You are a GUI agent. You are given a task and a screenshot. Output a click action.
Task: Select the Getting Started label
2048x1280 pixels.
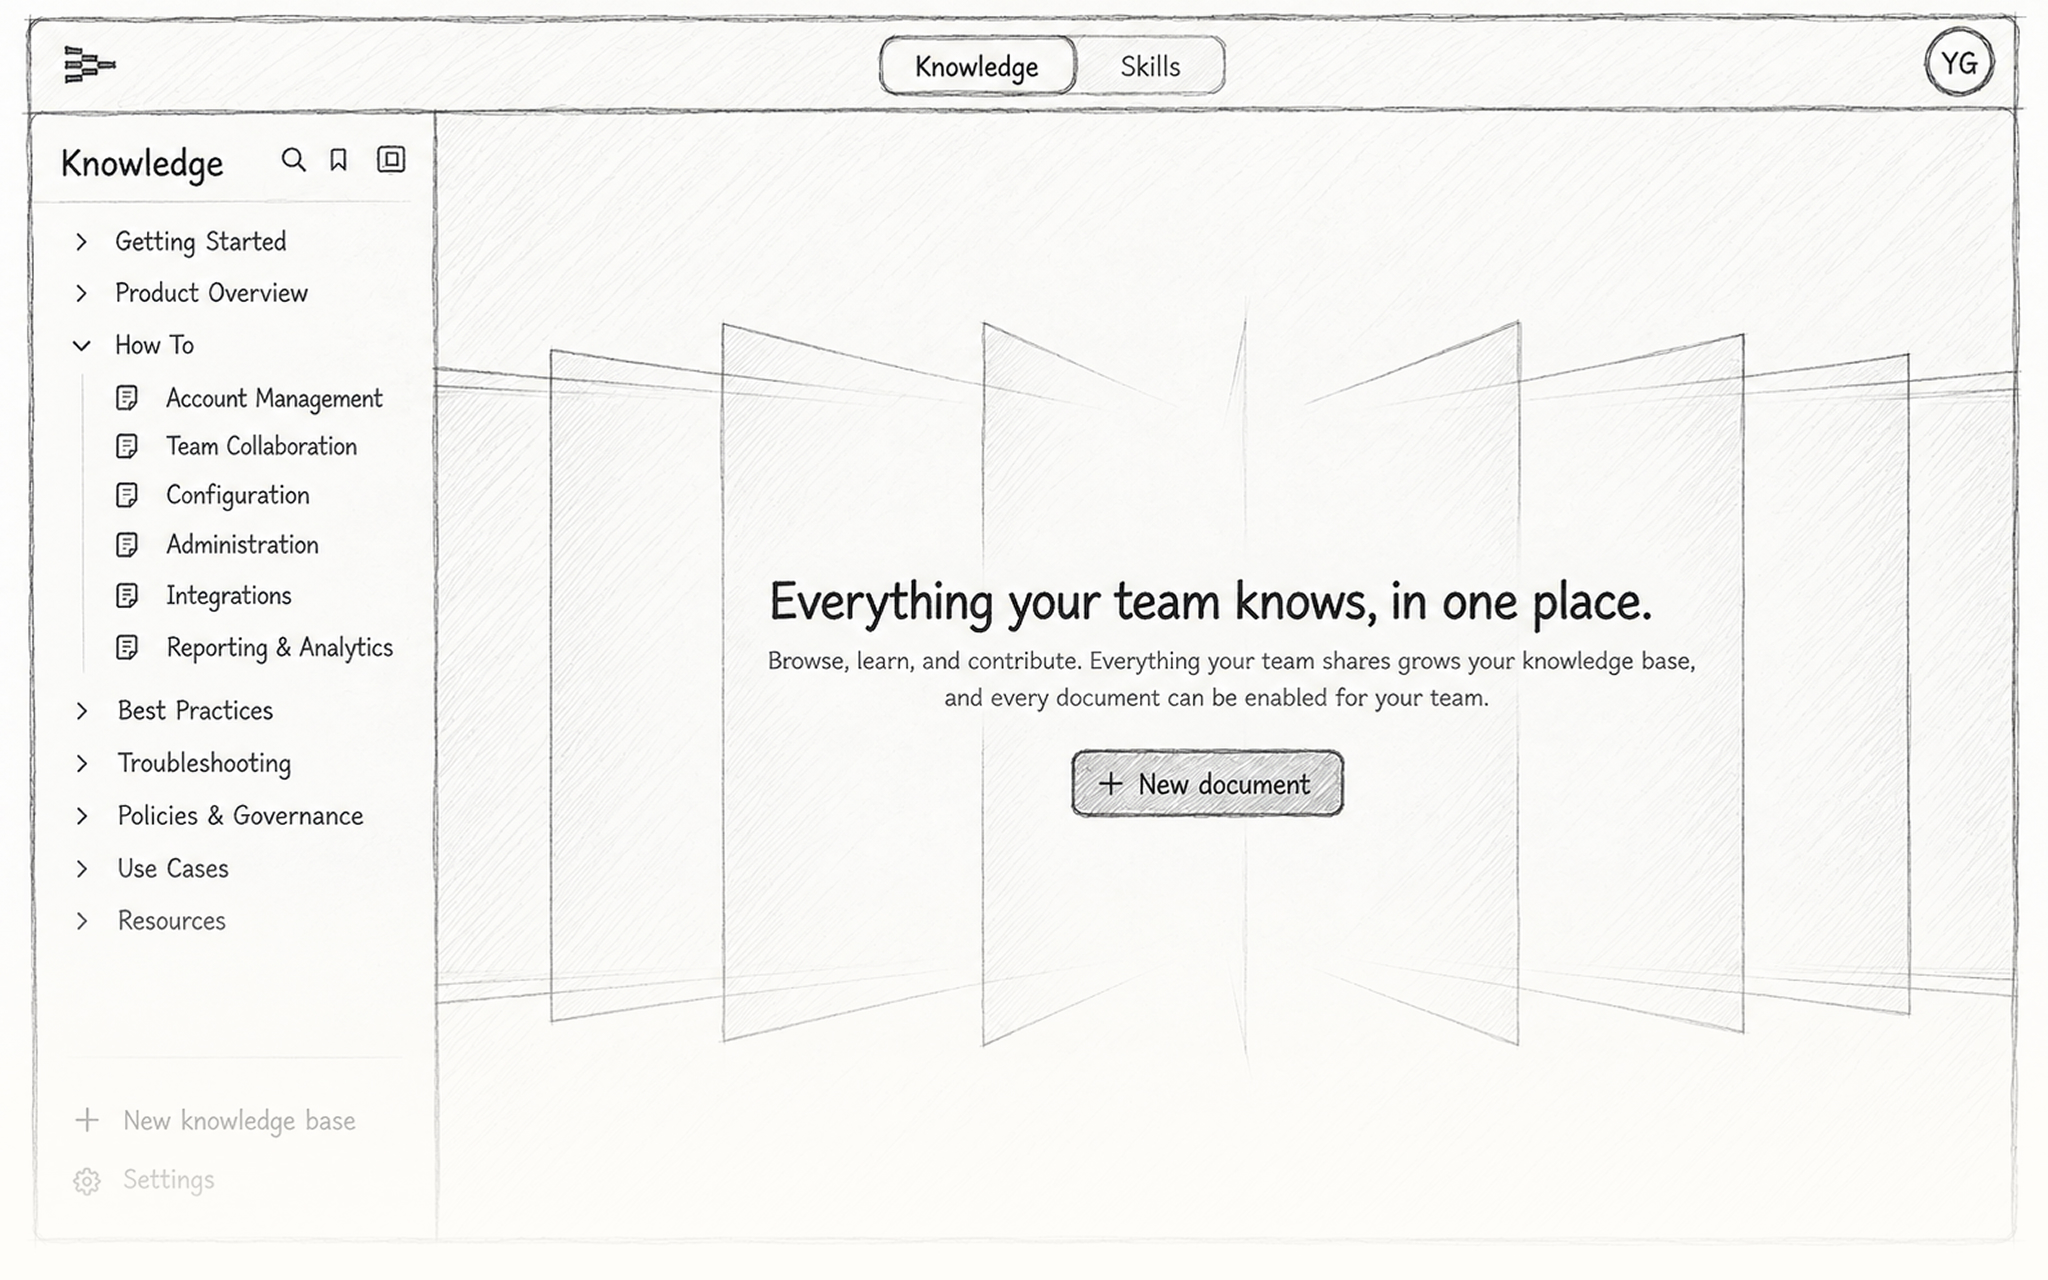click(201, 242)
